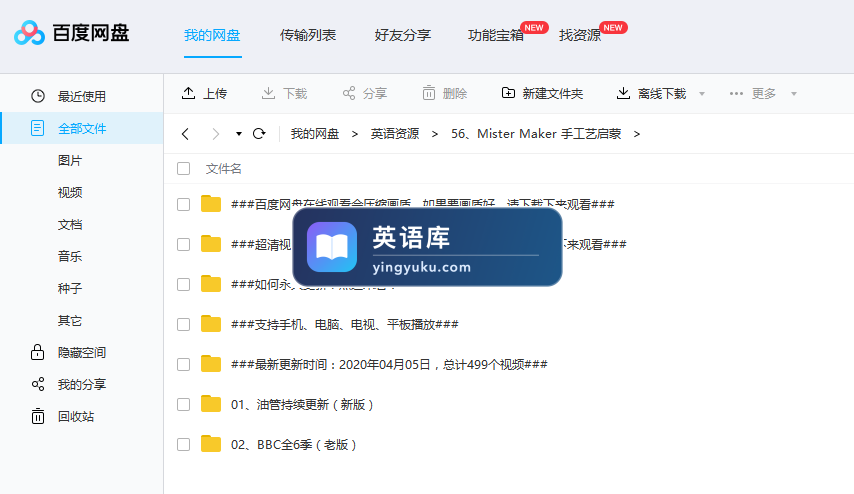Expand breadcrumb arrow after 英语资源
This screenshot has height=494, width=854.
[x=435, y=134]
